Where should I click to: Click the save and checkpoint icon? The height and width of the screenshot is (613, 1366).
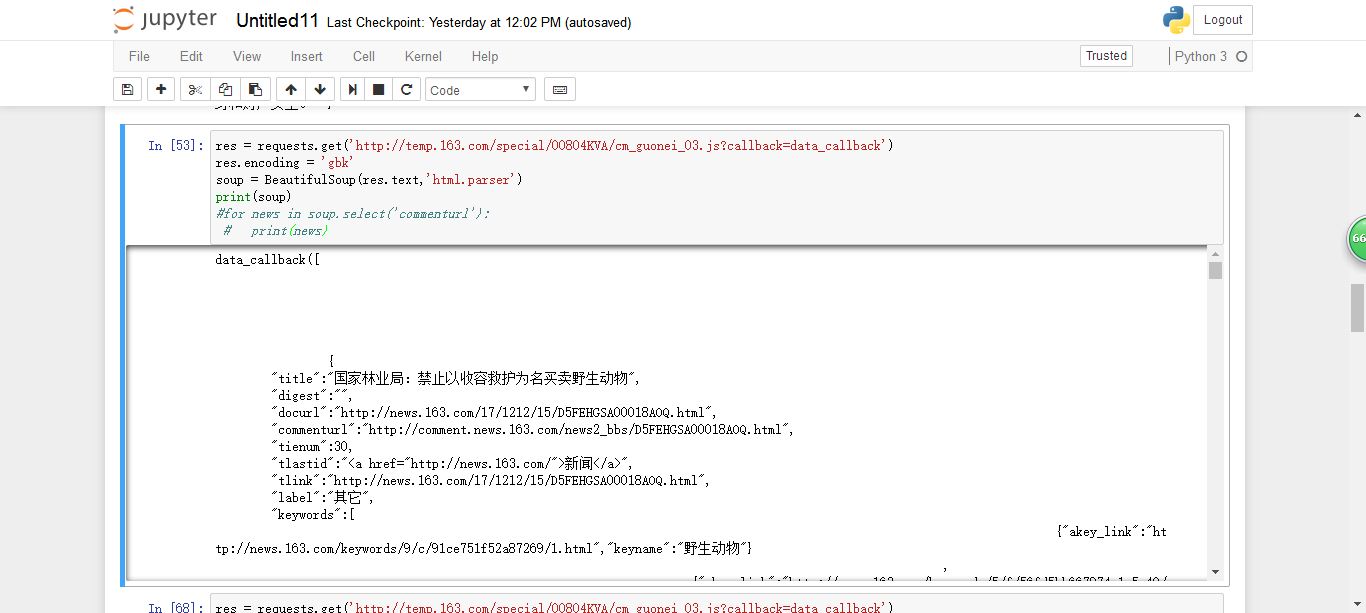(127, 90)
